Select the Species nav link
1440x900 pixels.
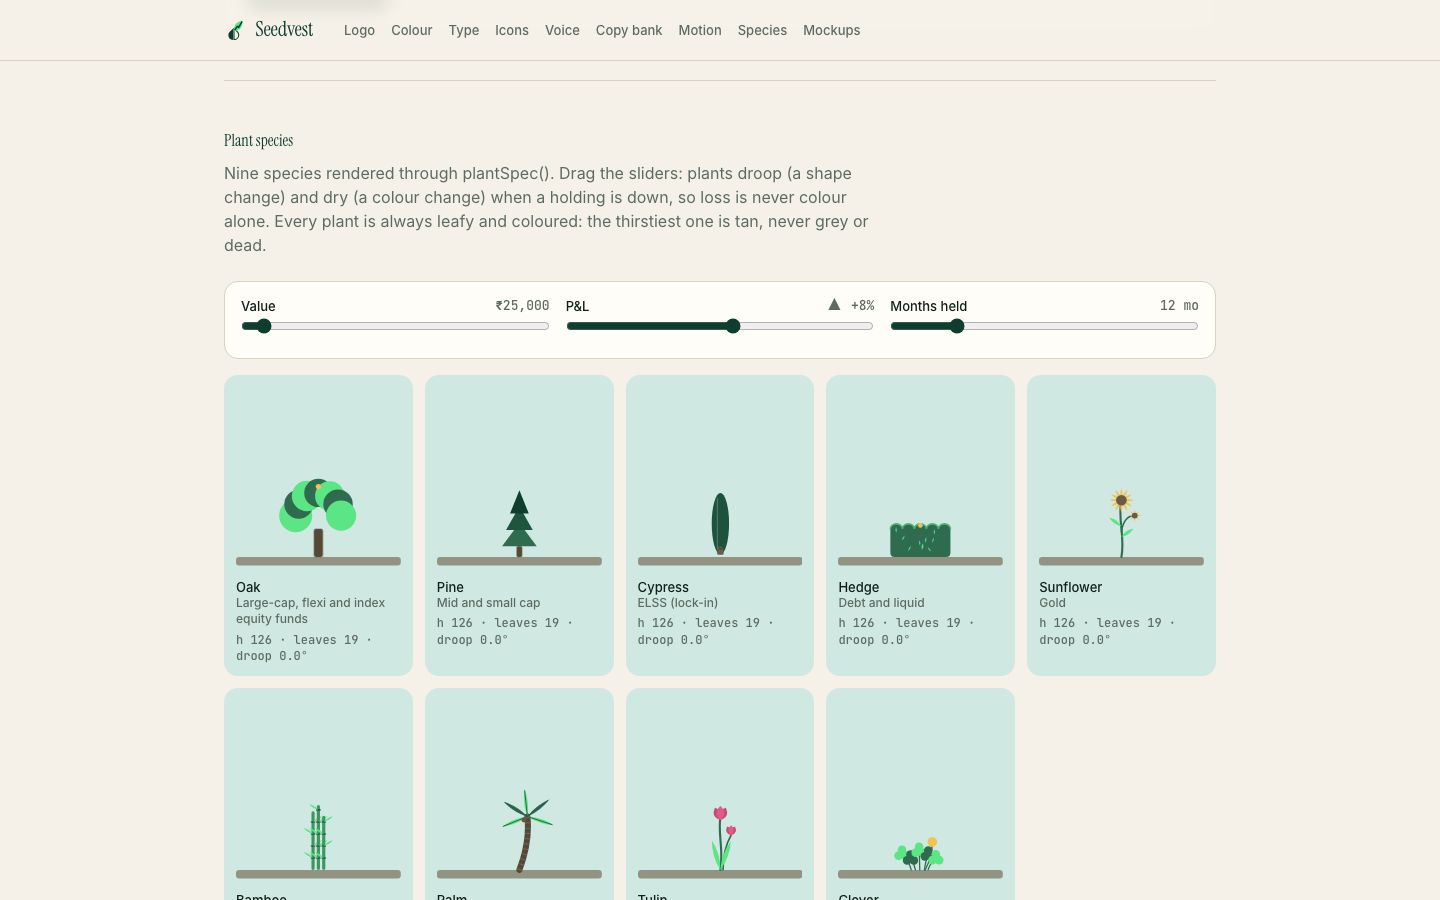coord(762,30)
